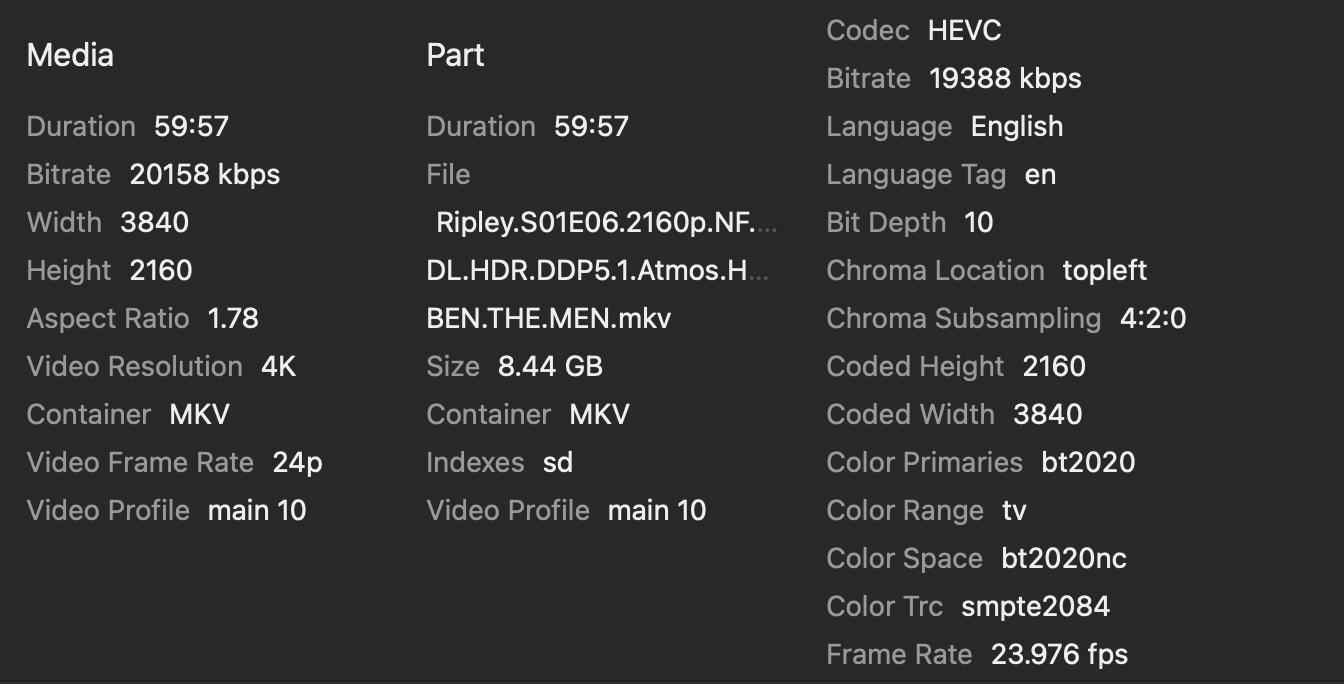Click the Color Primaries bt2020 value
This screenshot has height=684, width=1344.
[x=1088, y=462]
